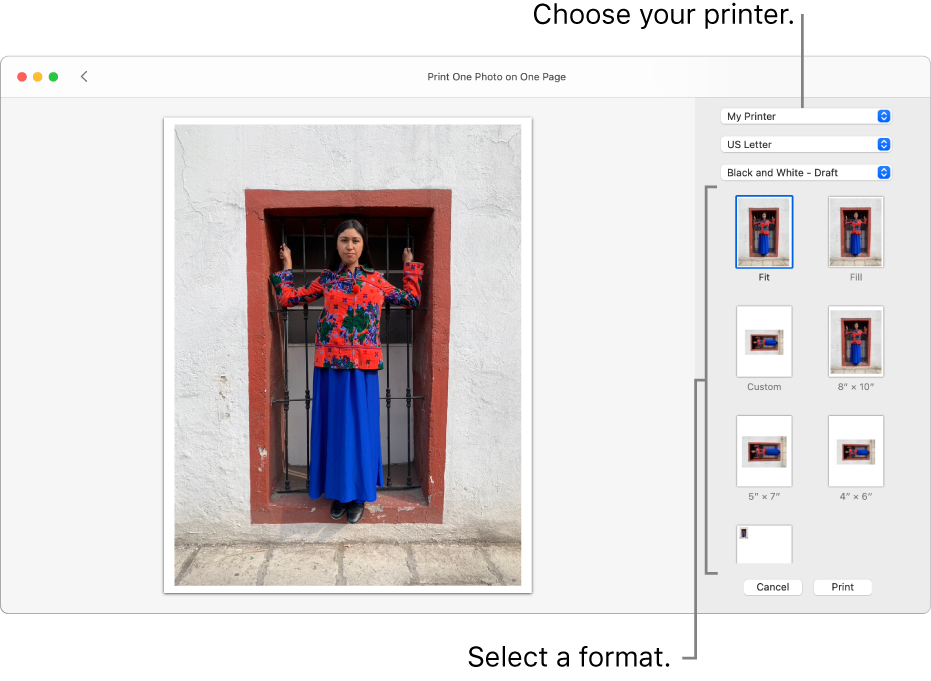Screen dimensions: 931x681
Task: Open the My Printer dropdown
Action: click(x=805, y=116)
